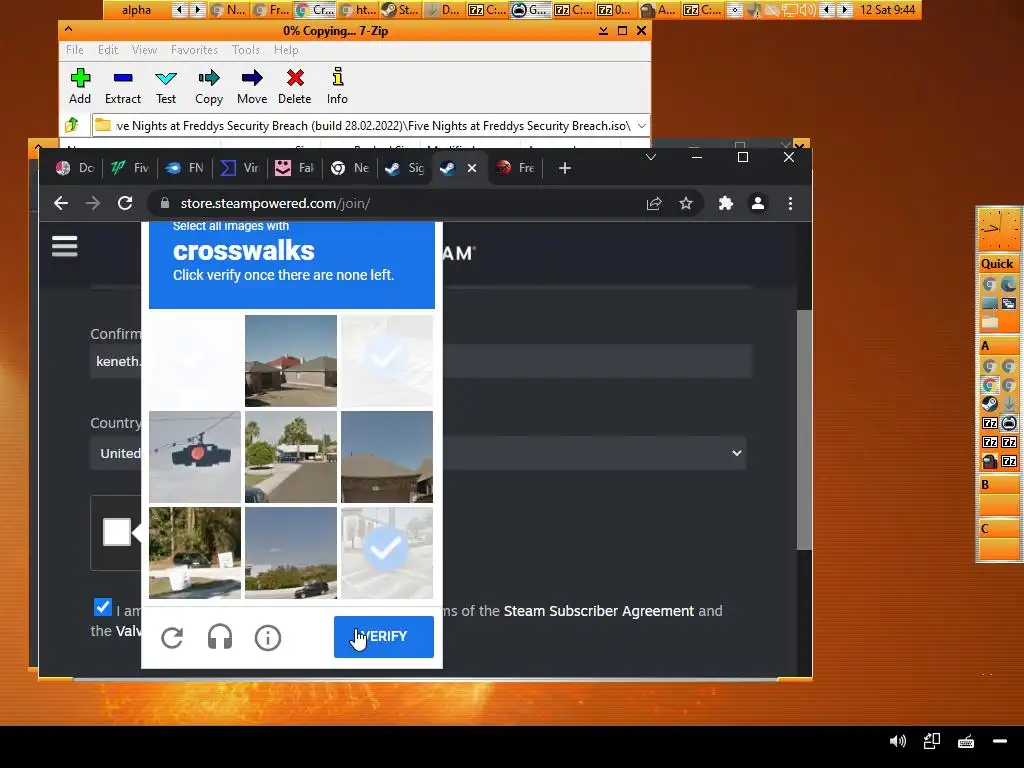
Task: Select the black car captcha tile
Action: tap(291, 552)
